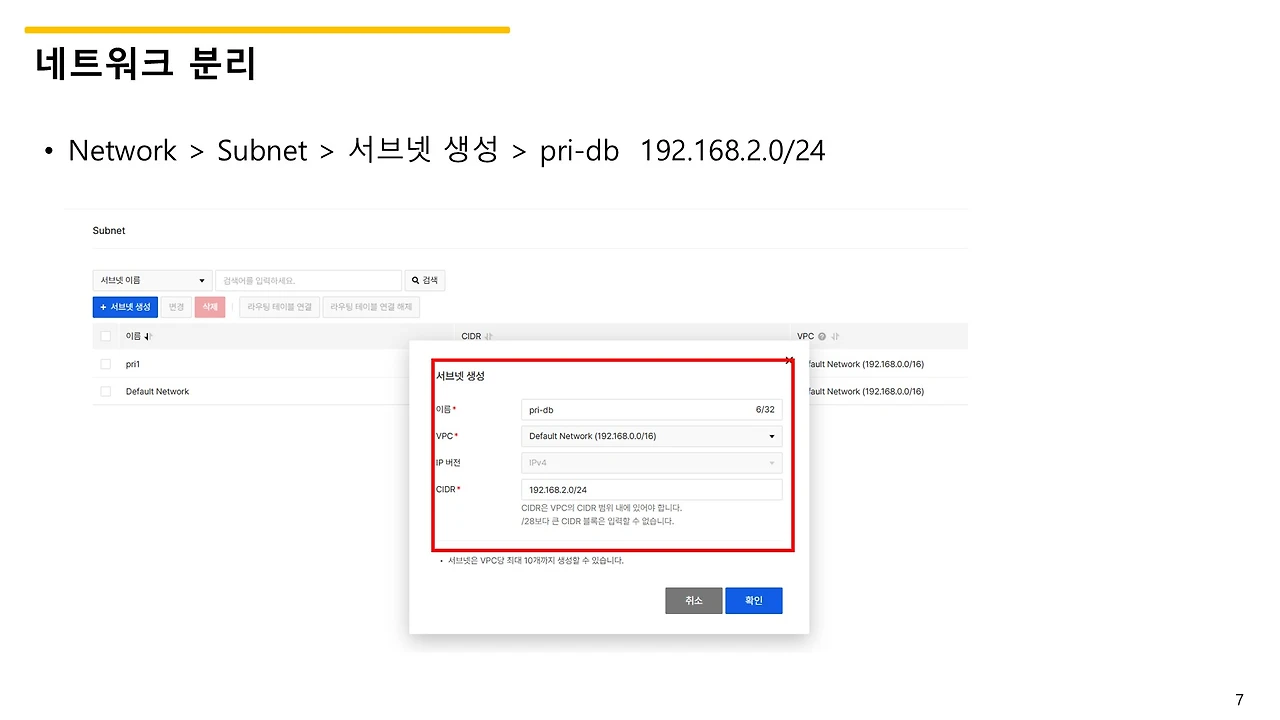This screenshot has width=1280, height=720.
Task: Select the Default Network subnet name
Action: pos(157,391)
